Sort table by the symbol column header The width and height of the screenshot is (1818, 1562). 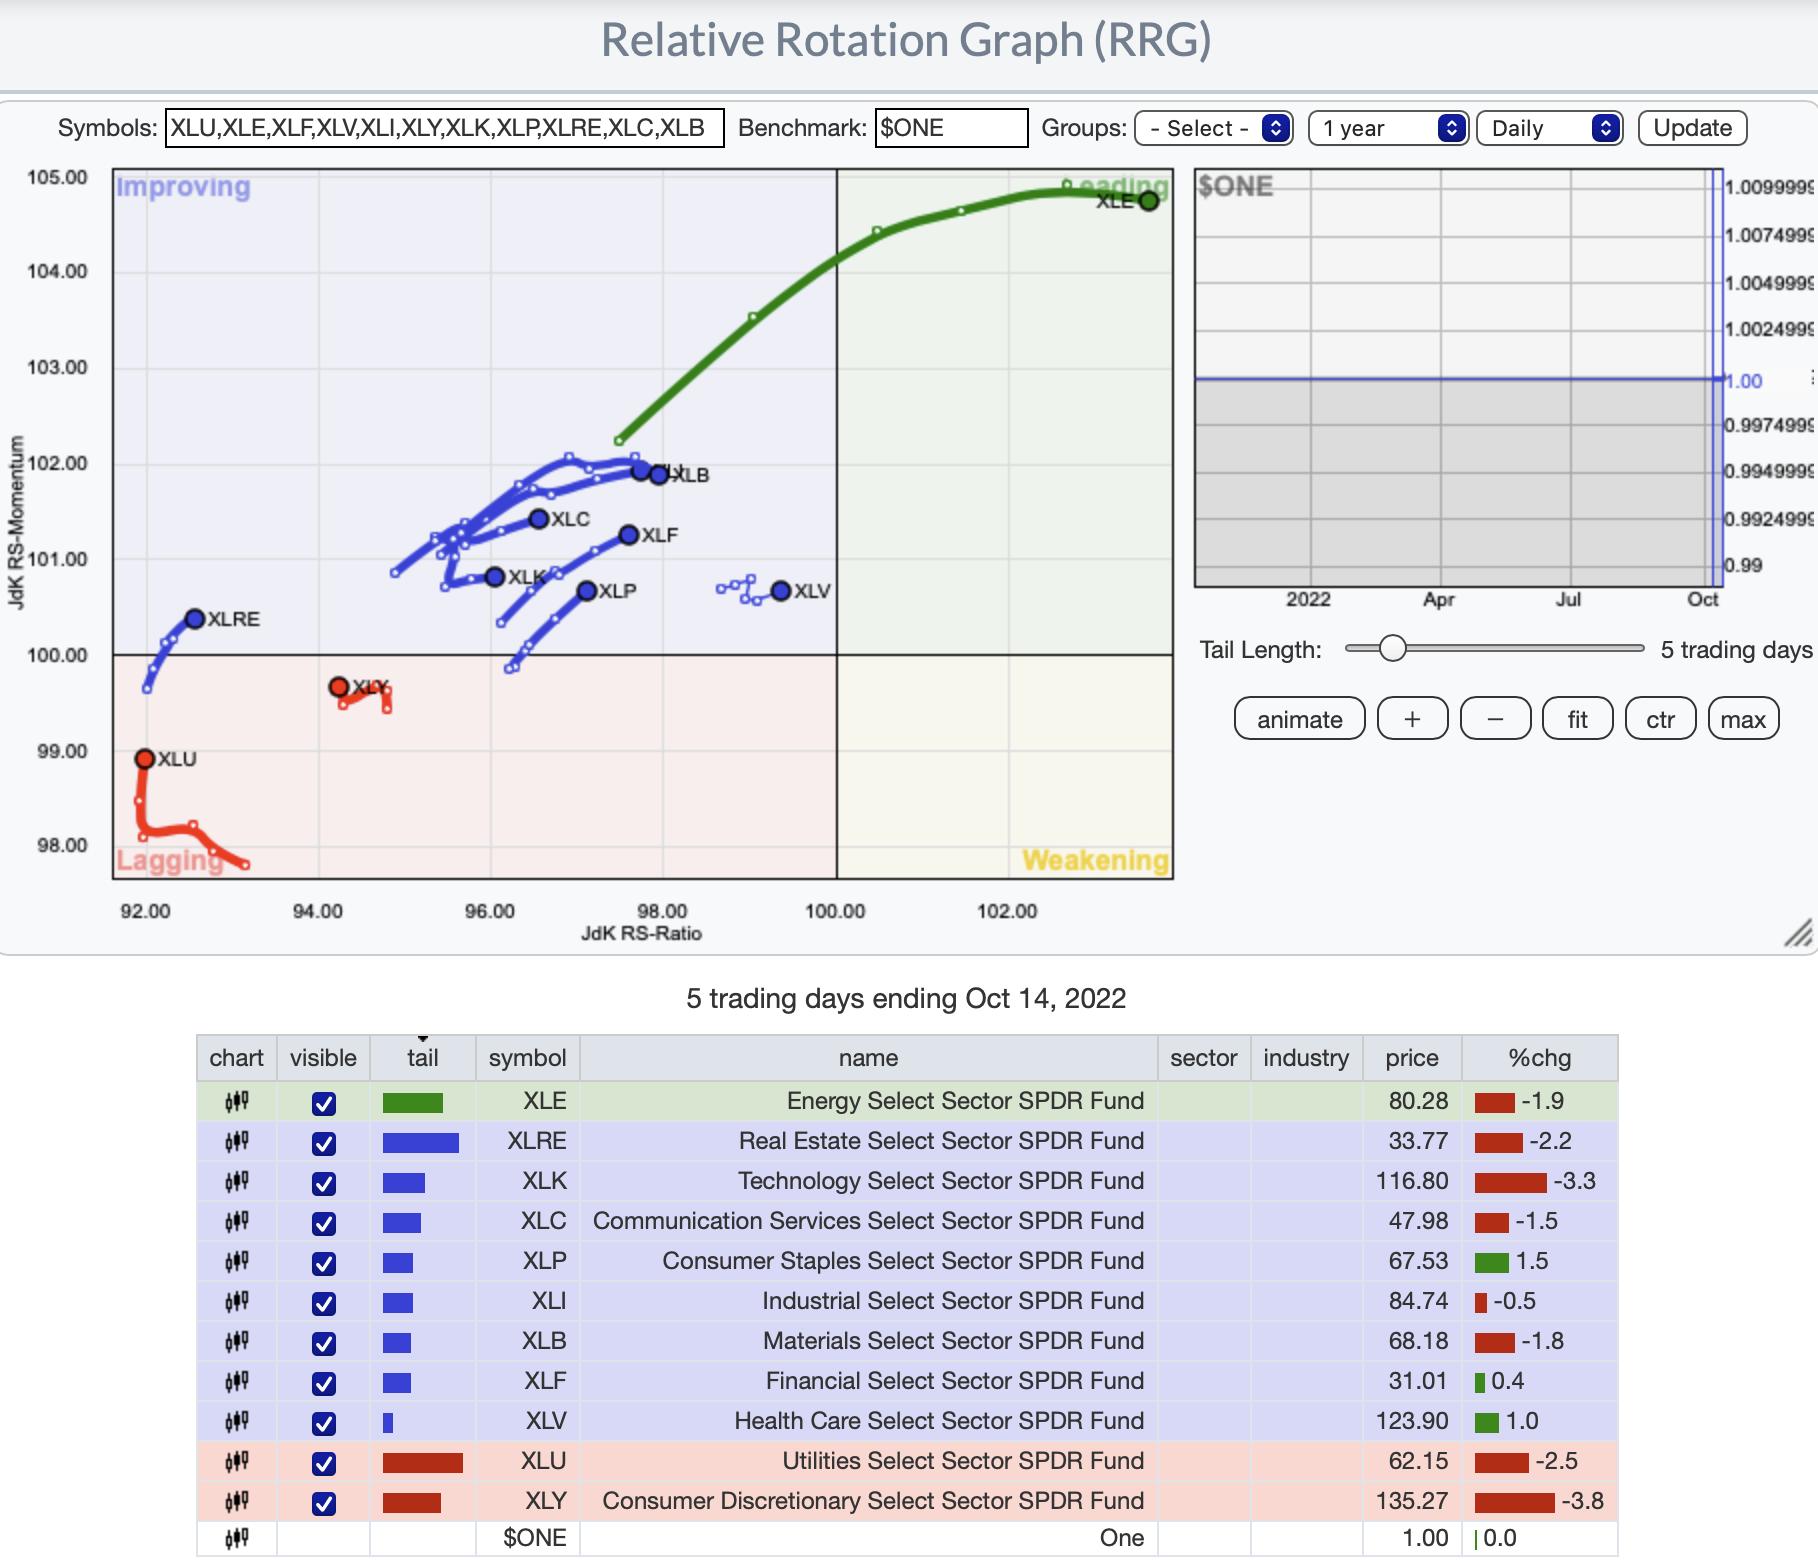click(527, 1058)
